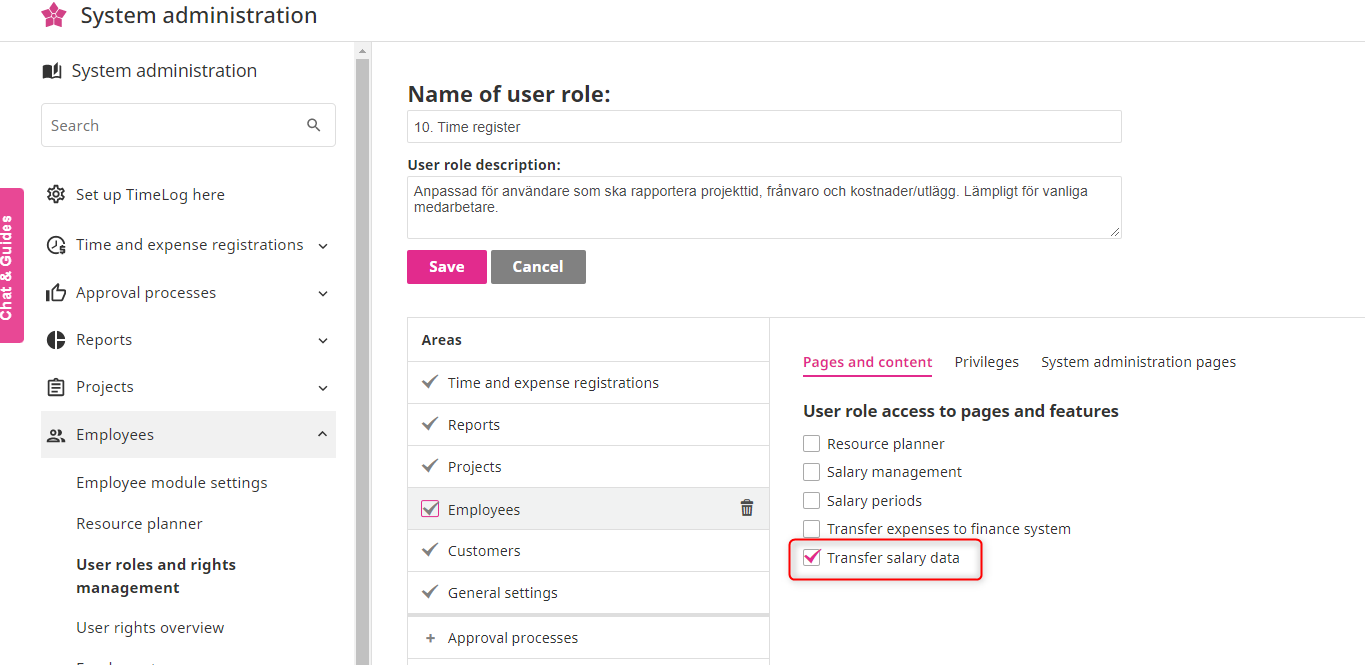The height and width of the screenshot is (665, 1365).
Task: Enable the Resource planner checkbox
Action: coord(812,444)
